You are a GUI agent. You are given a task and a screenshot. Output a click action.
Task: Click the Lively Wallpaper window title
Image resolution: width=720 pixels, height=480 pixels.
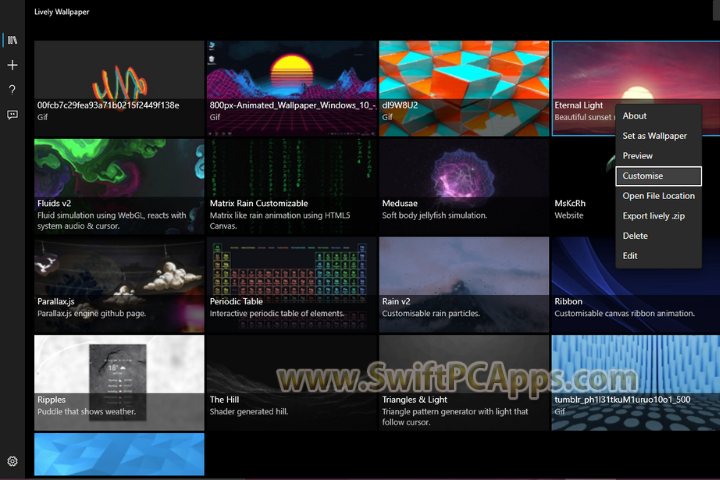click(x=62, y=12)
